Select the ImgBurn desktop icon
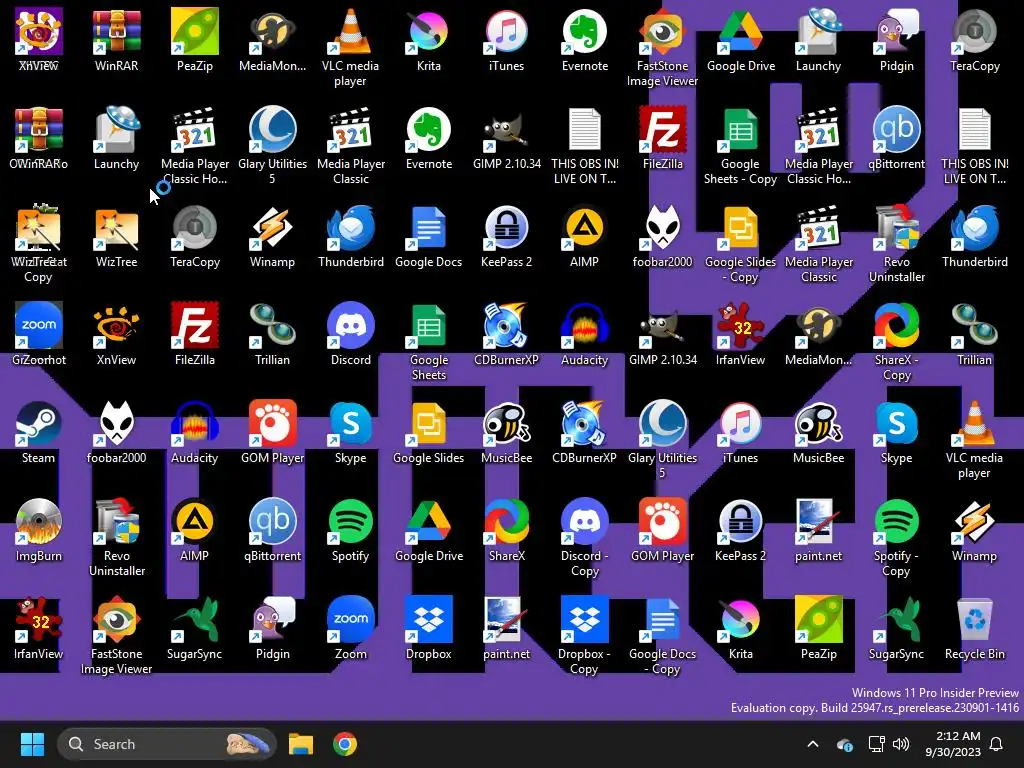This screenshot has height=768, width=1024. click(39, 530)
